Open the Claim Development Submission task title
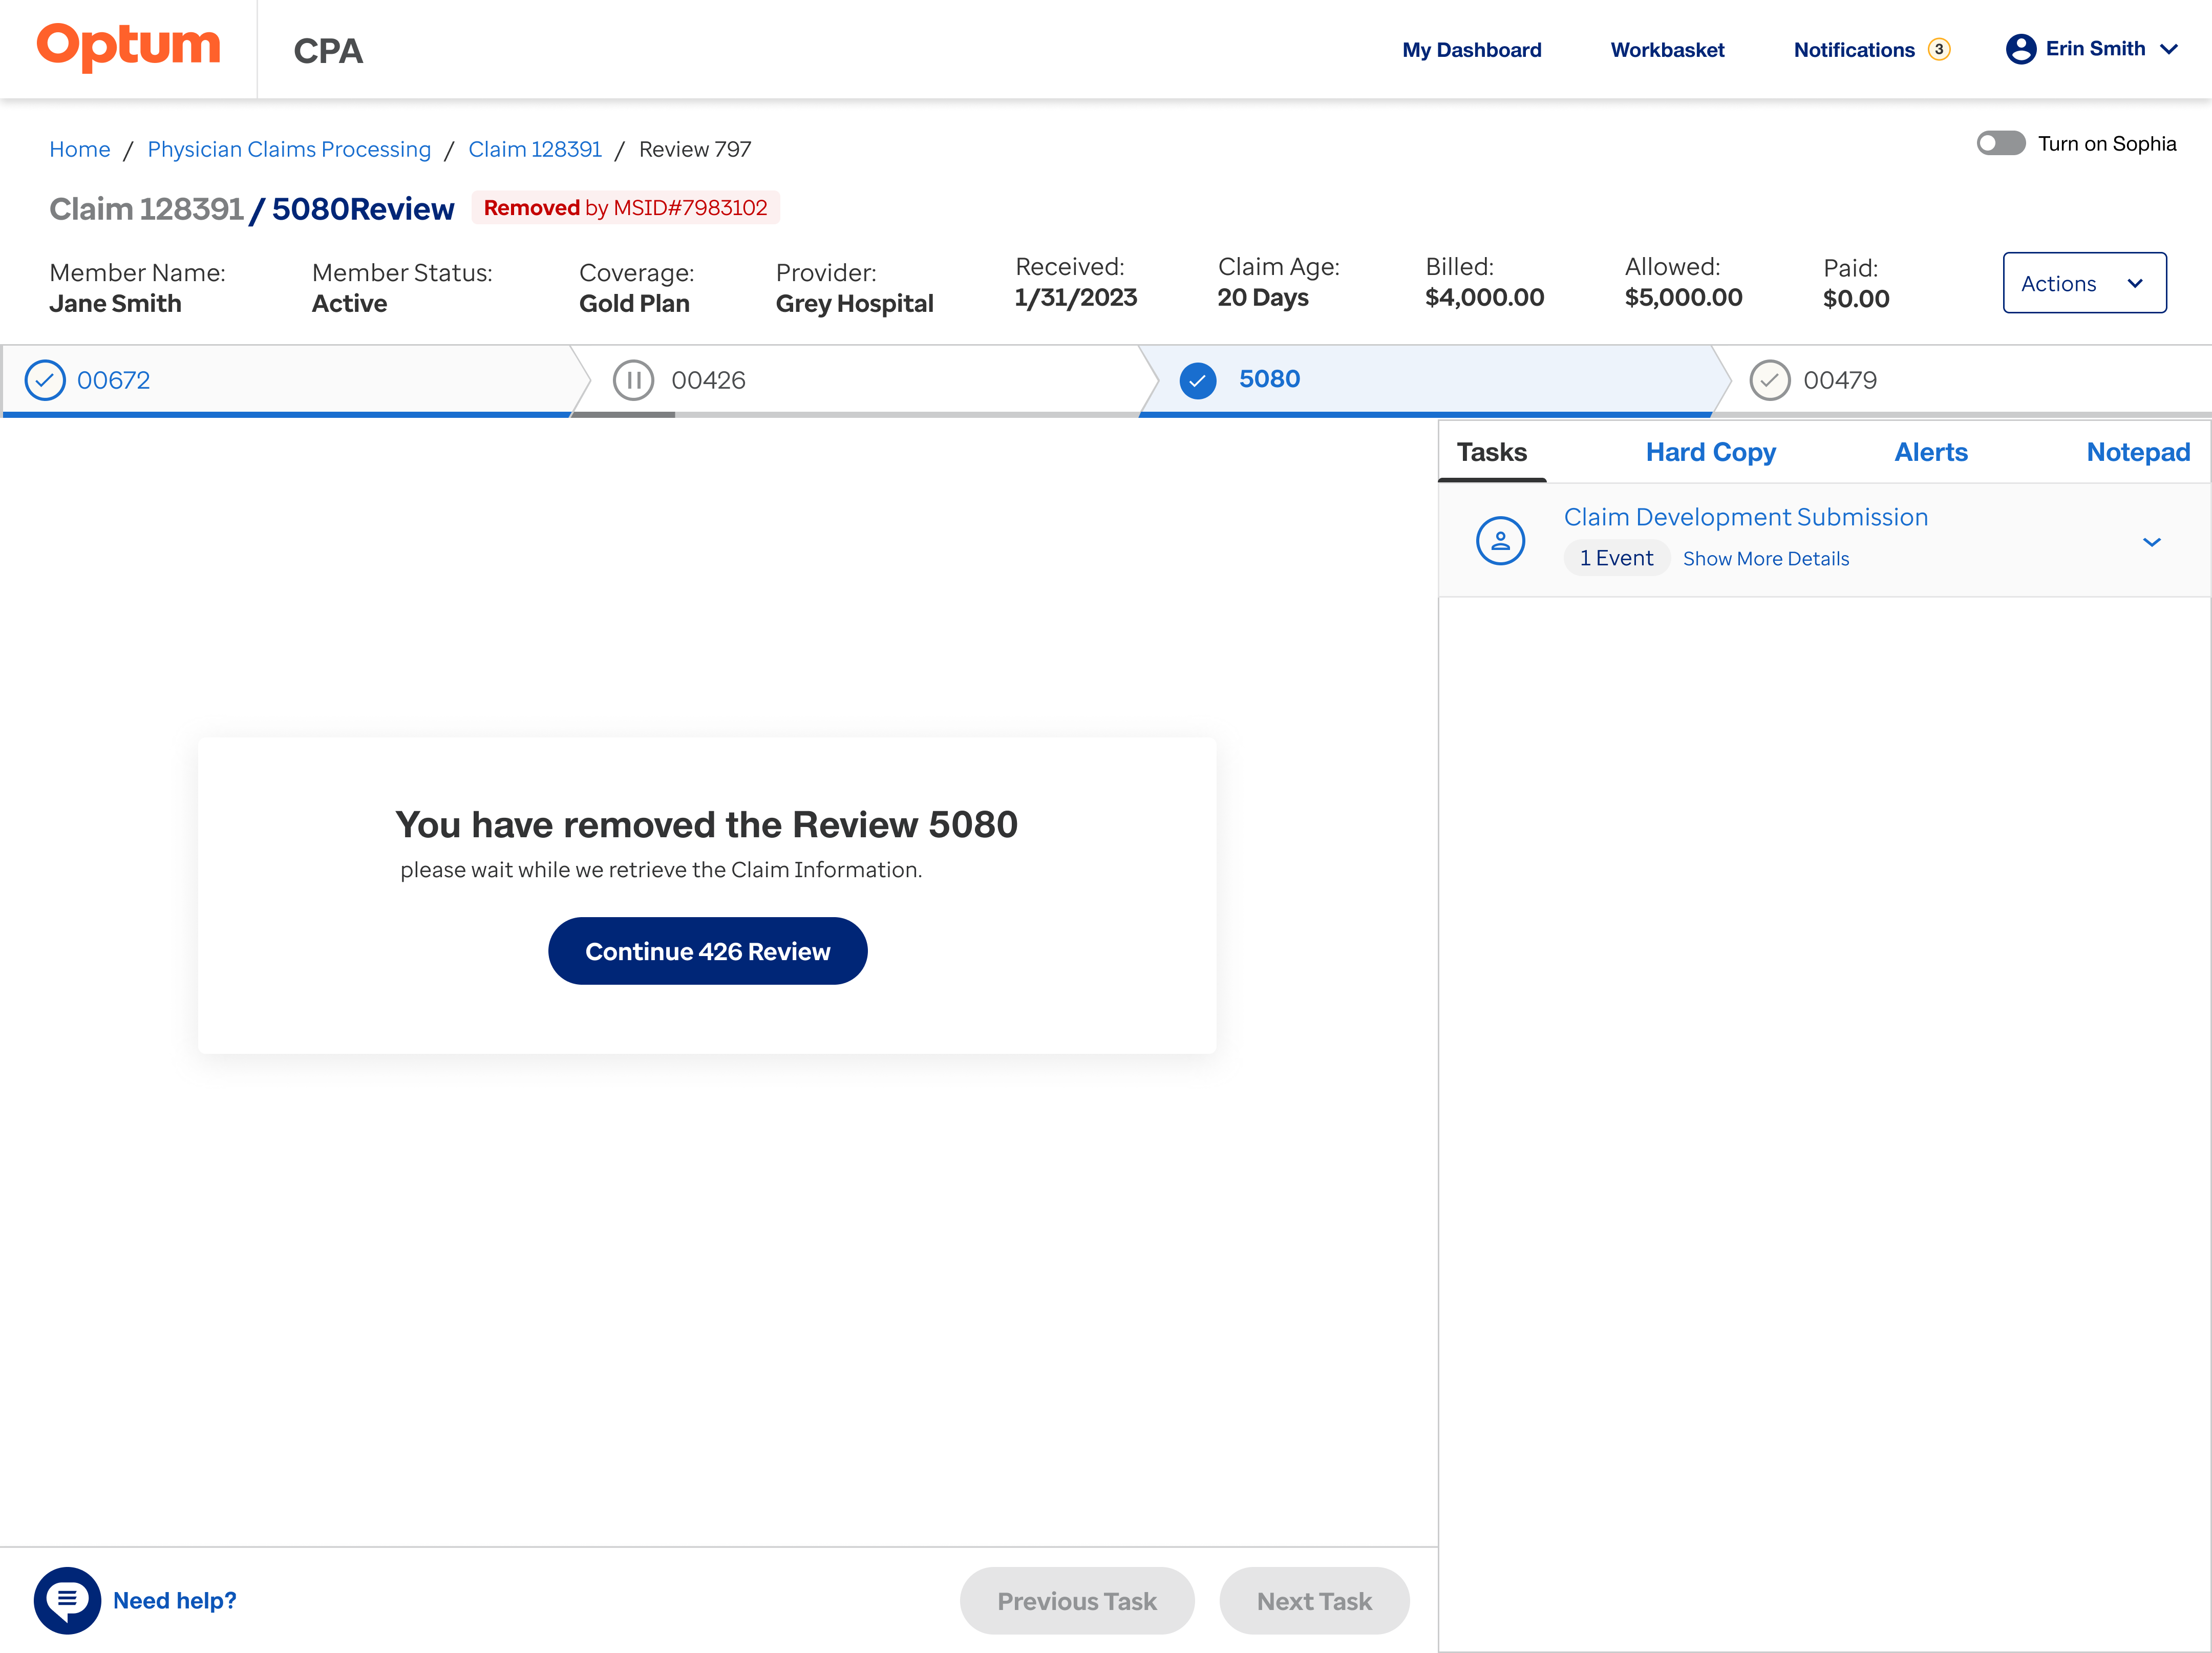 coord(1745,517)
